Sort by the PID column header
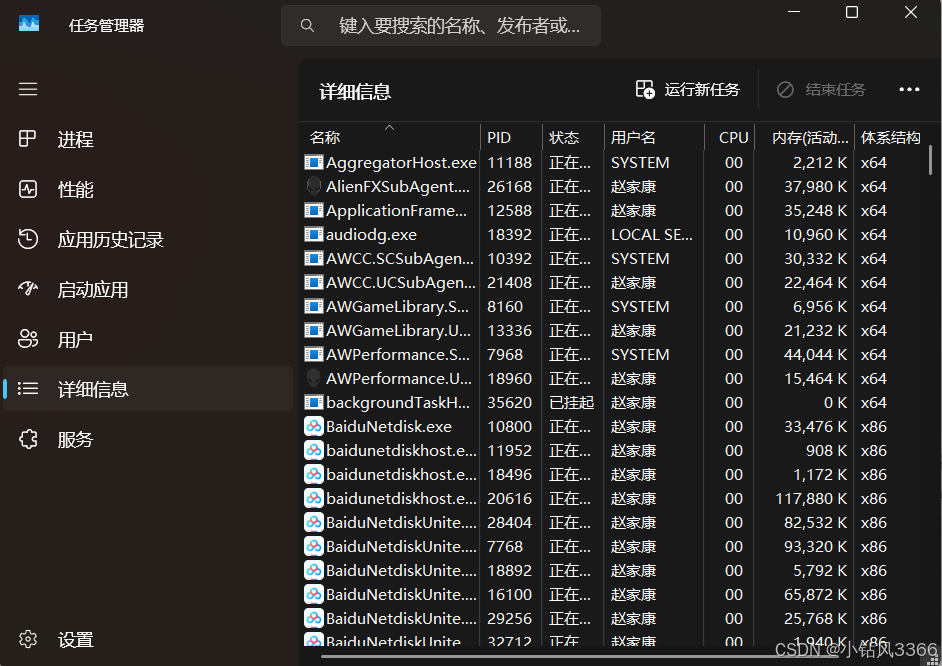This screenshot has width=942, height=666. pos(511,138)
